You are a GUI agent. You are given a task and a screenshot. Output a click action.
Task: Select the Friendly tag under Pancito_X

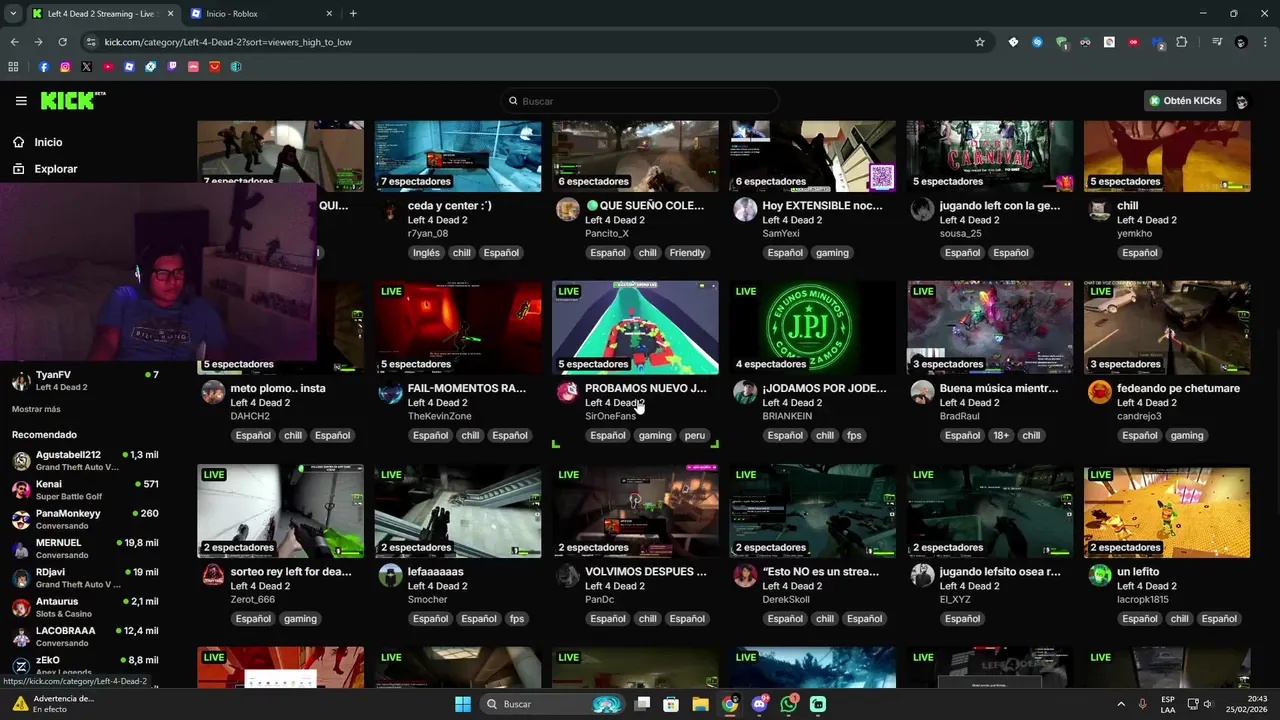(x=687, y=253)
